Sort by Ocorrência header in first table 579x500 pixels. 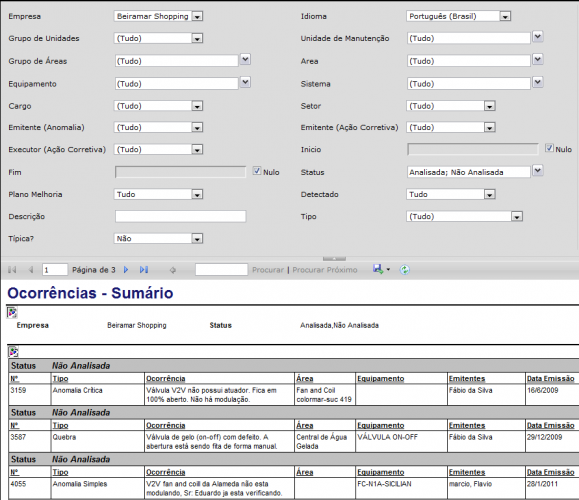click(x=166, y=379)
